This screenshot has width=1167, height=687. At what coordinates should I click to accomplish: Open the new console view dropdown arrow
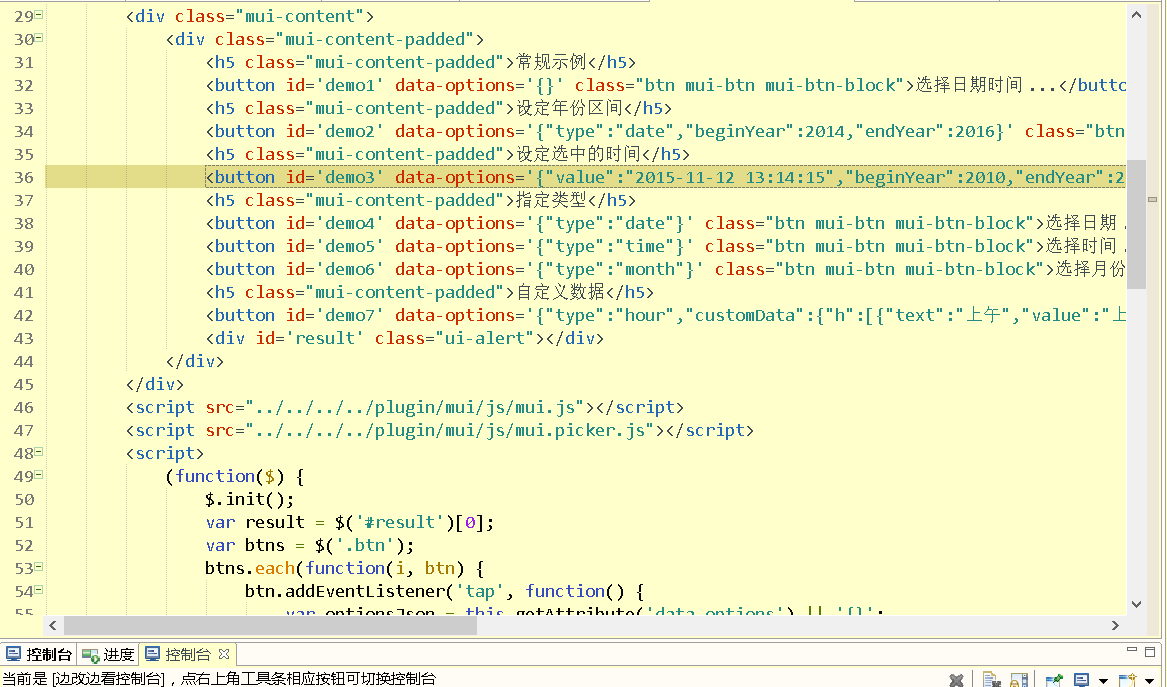point(1149,680)
